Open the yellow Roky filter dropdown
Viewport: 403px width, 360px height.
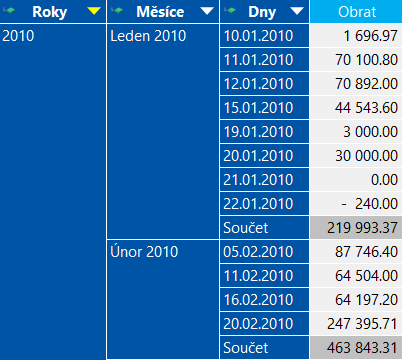coord(94,11)
